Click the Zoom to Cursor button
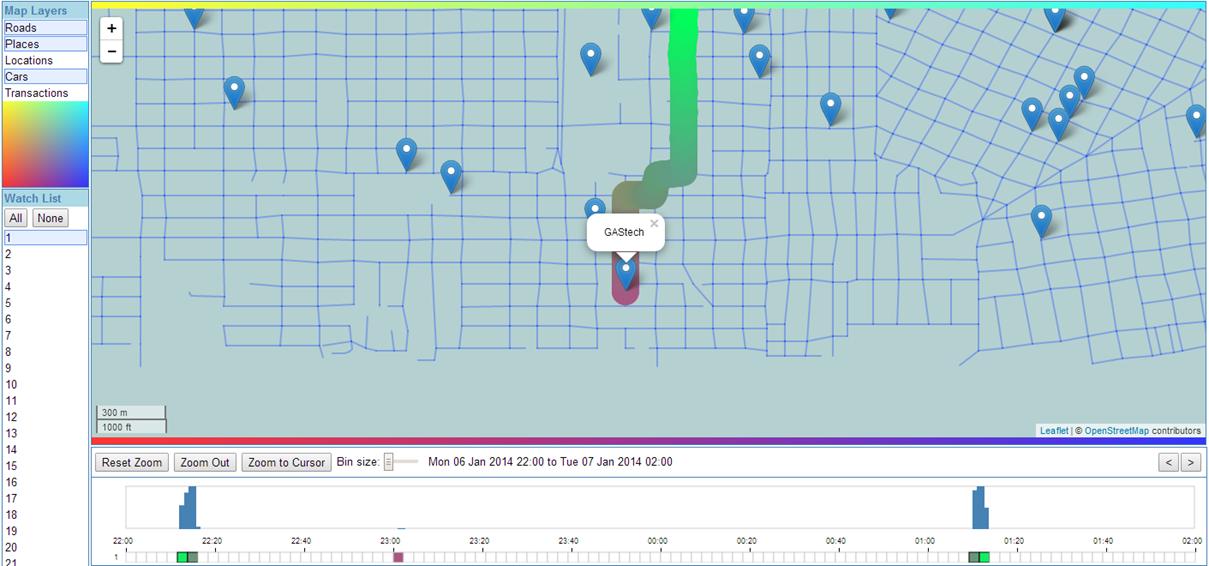The image size is (1209, 566). [x=286, y=462]
